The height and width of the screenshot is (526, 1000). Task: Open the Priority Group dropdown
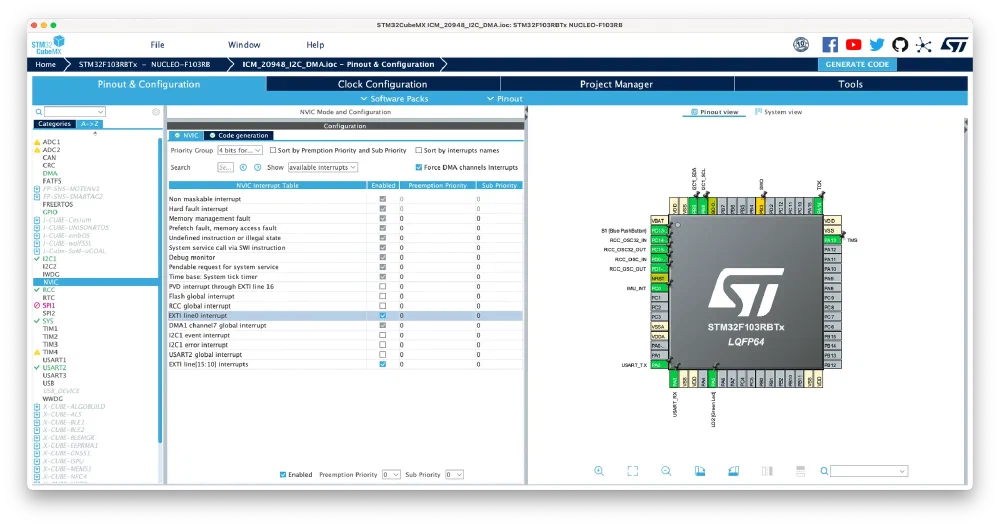tap(241, 150)
